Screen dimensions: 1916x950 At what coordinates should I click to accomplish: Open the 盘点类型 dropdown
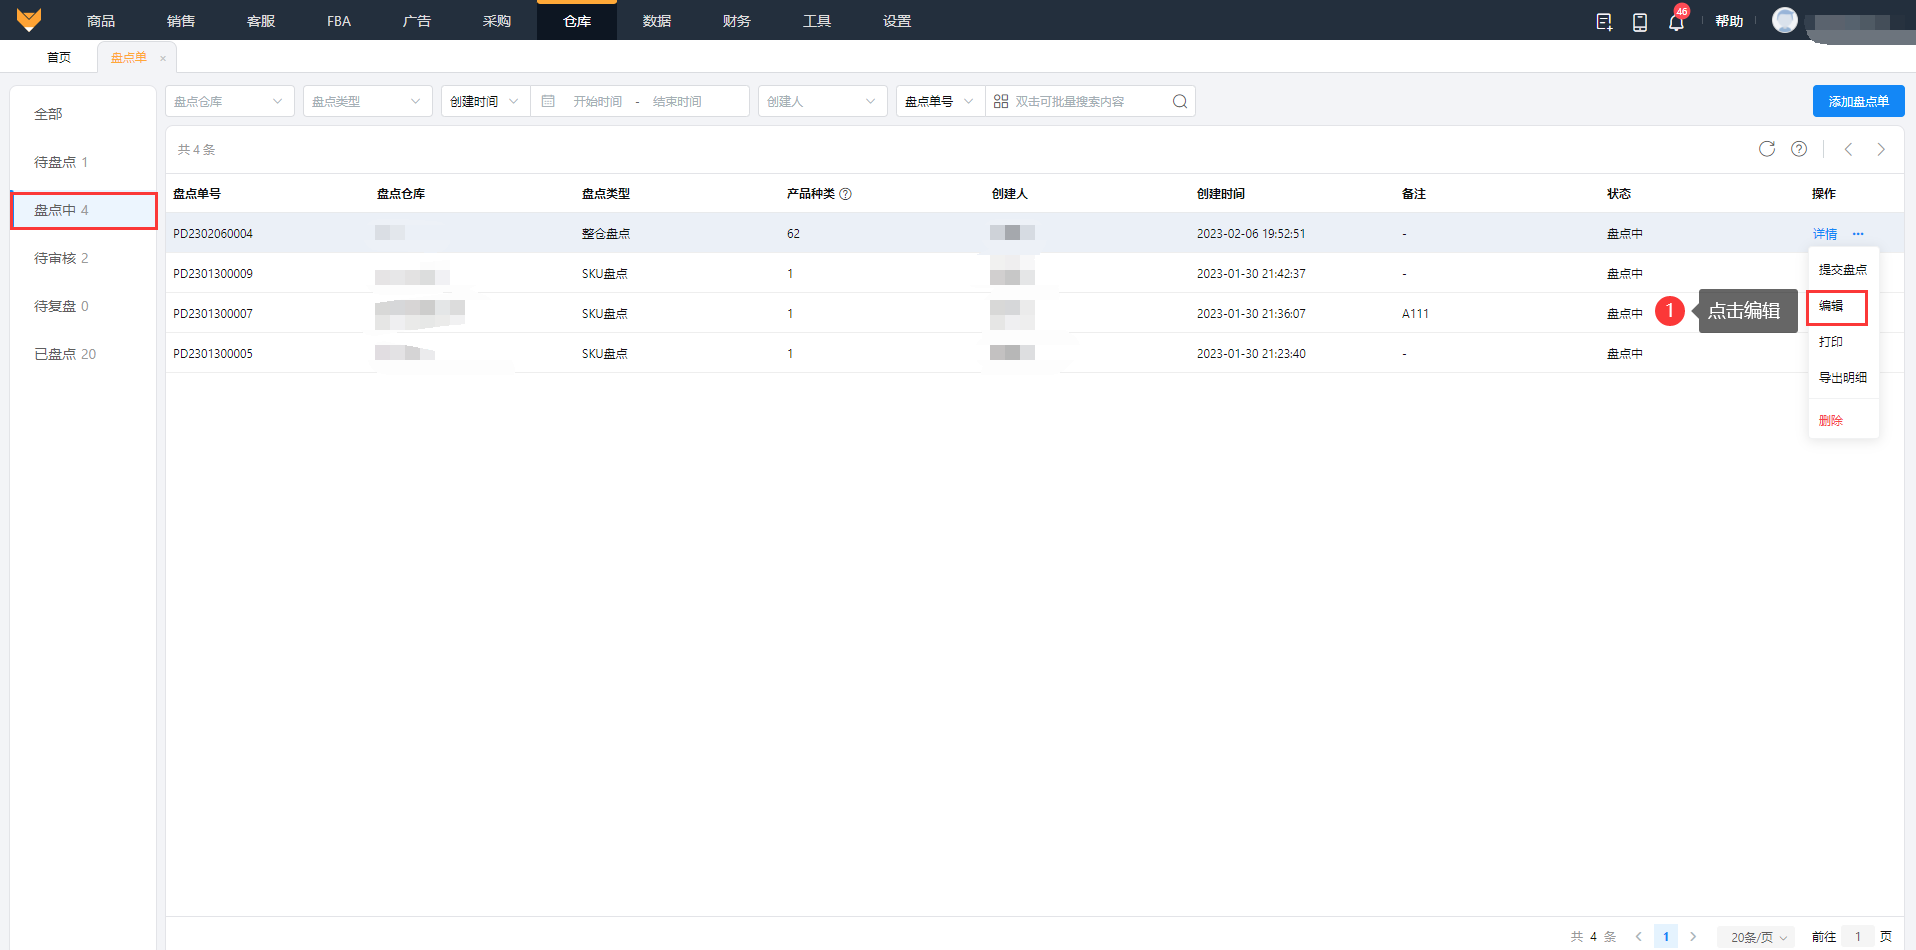pyautogui.click(x=367, y=101)
